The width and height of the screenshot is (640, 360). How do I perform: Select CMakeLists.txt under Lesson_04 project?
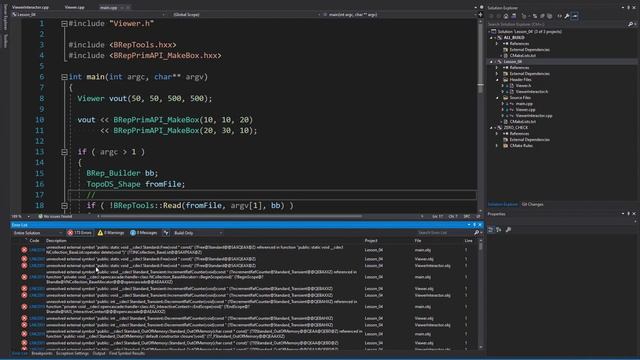522,122
